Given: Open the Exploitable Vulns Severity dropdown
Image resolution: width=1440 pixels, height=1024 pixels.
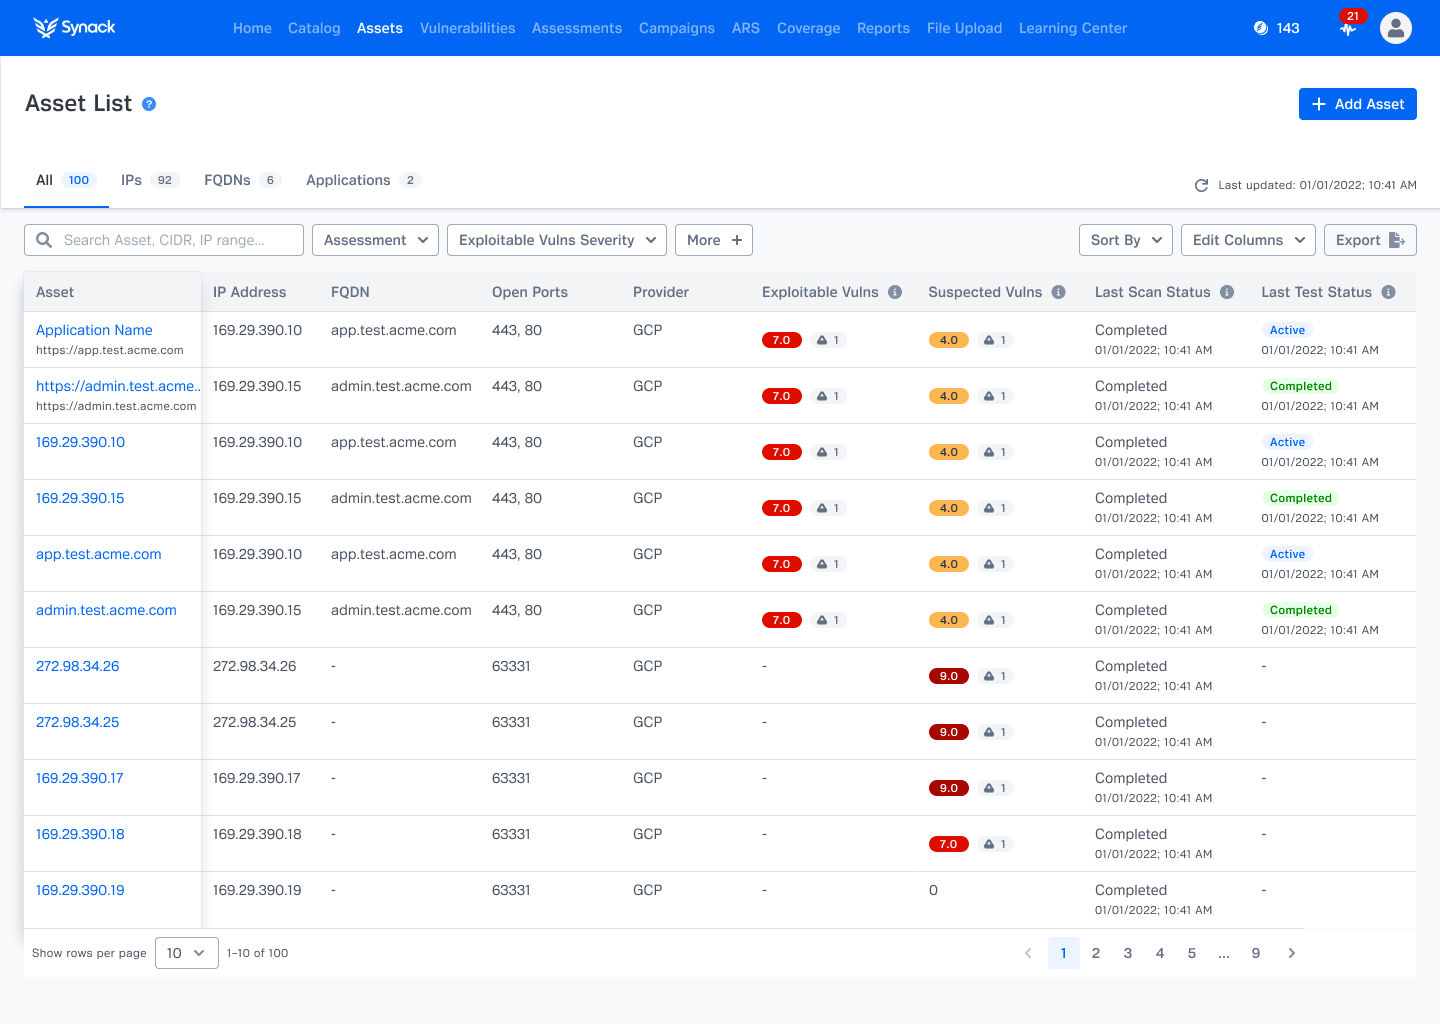Looking at the screenshot, I should coord(556,240).
